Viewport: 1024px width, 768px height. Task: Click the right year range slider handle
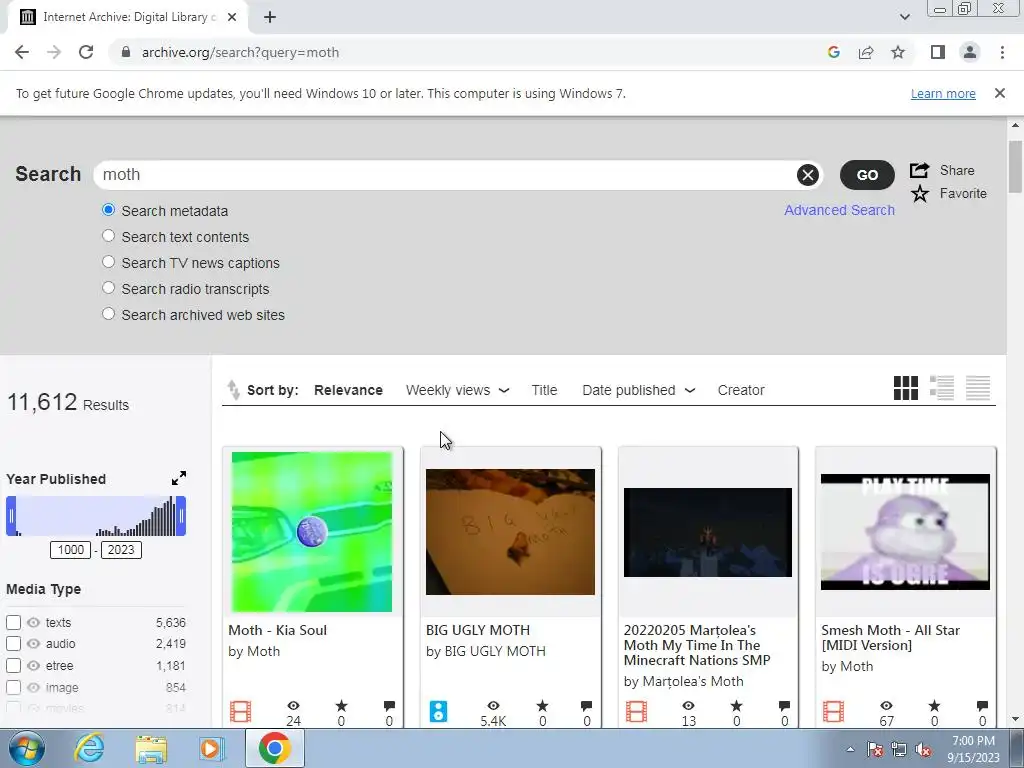tap(181, 516)
